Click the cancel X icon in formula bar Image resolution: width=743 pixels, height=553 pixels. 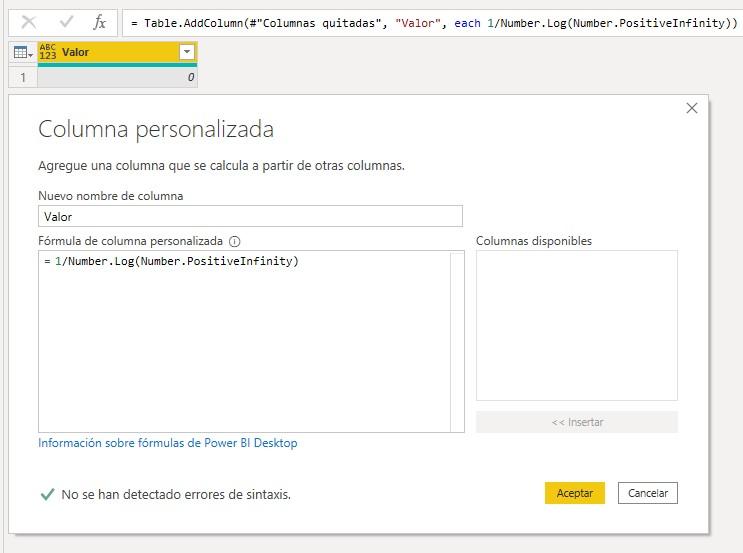click(x=29, y=21)
